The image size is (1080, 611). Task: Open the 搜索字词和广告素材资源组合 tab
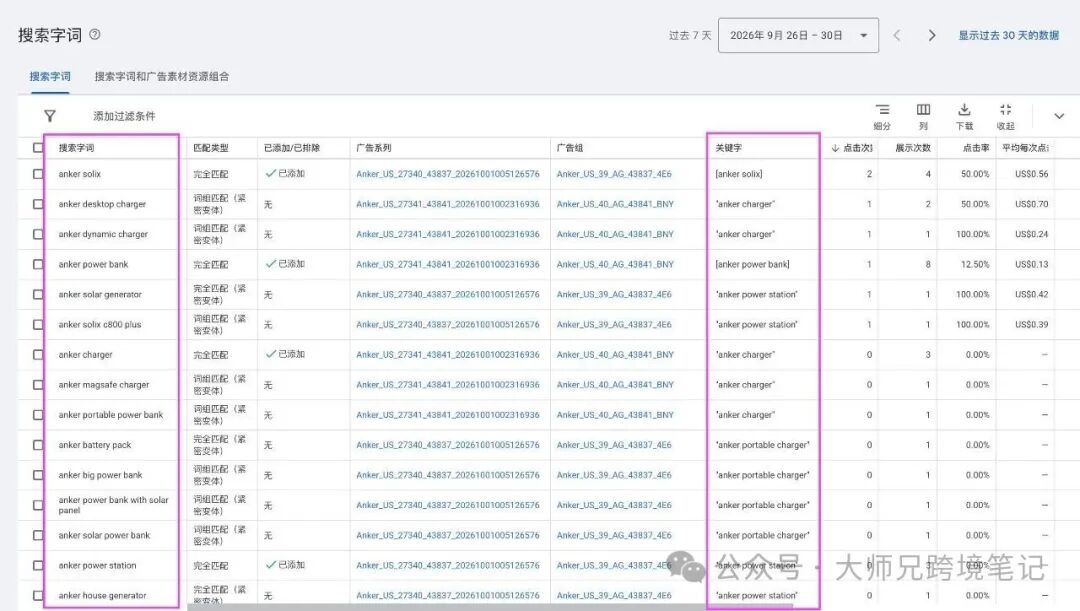coord(162,76)
